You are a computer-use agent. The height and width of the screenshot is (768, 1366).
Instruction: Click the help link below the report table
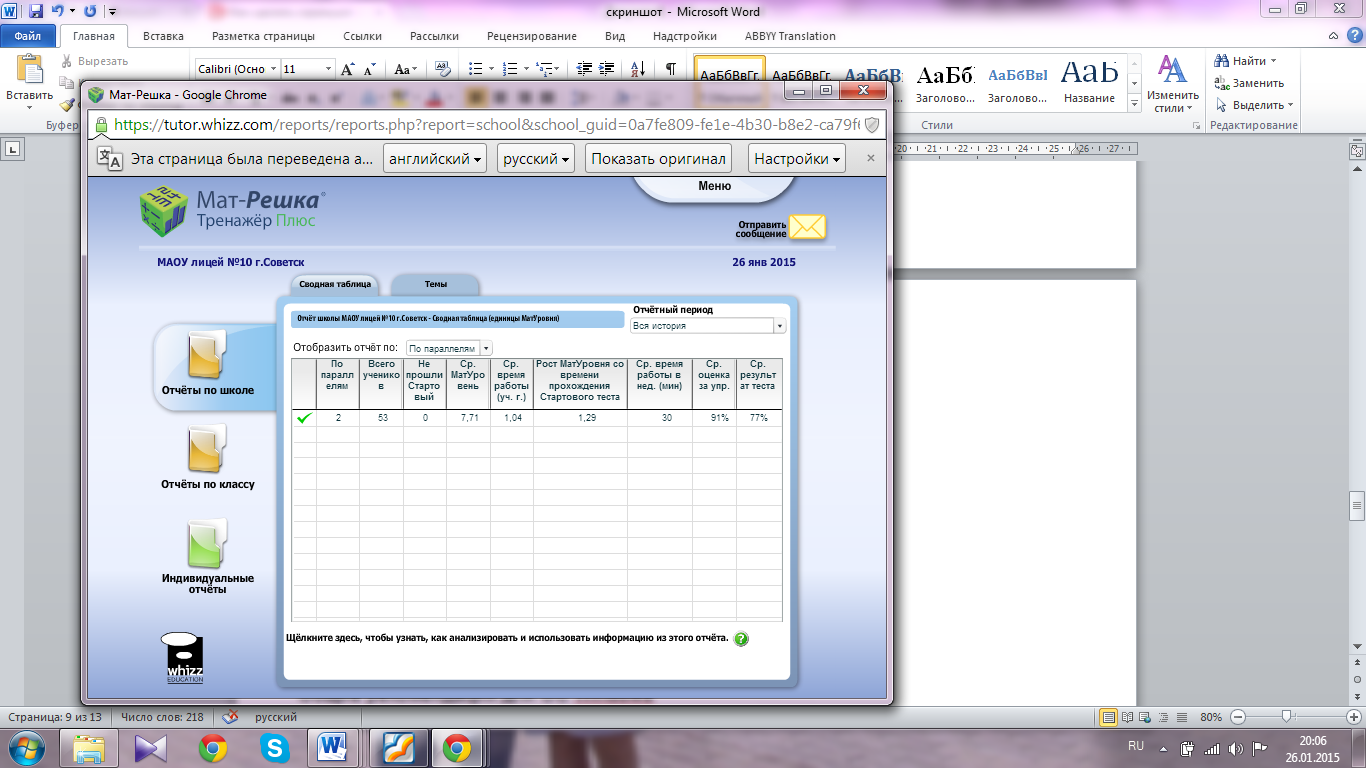(507, 637)
